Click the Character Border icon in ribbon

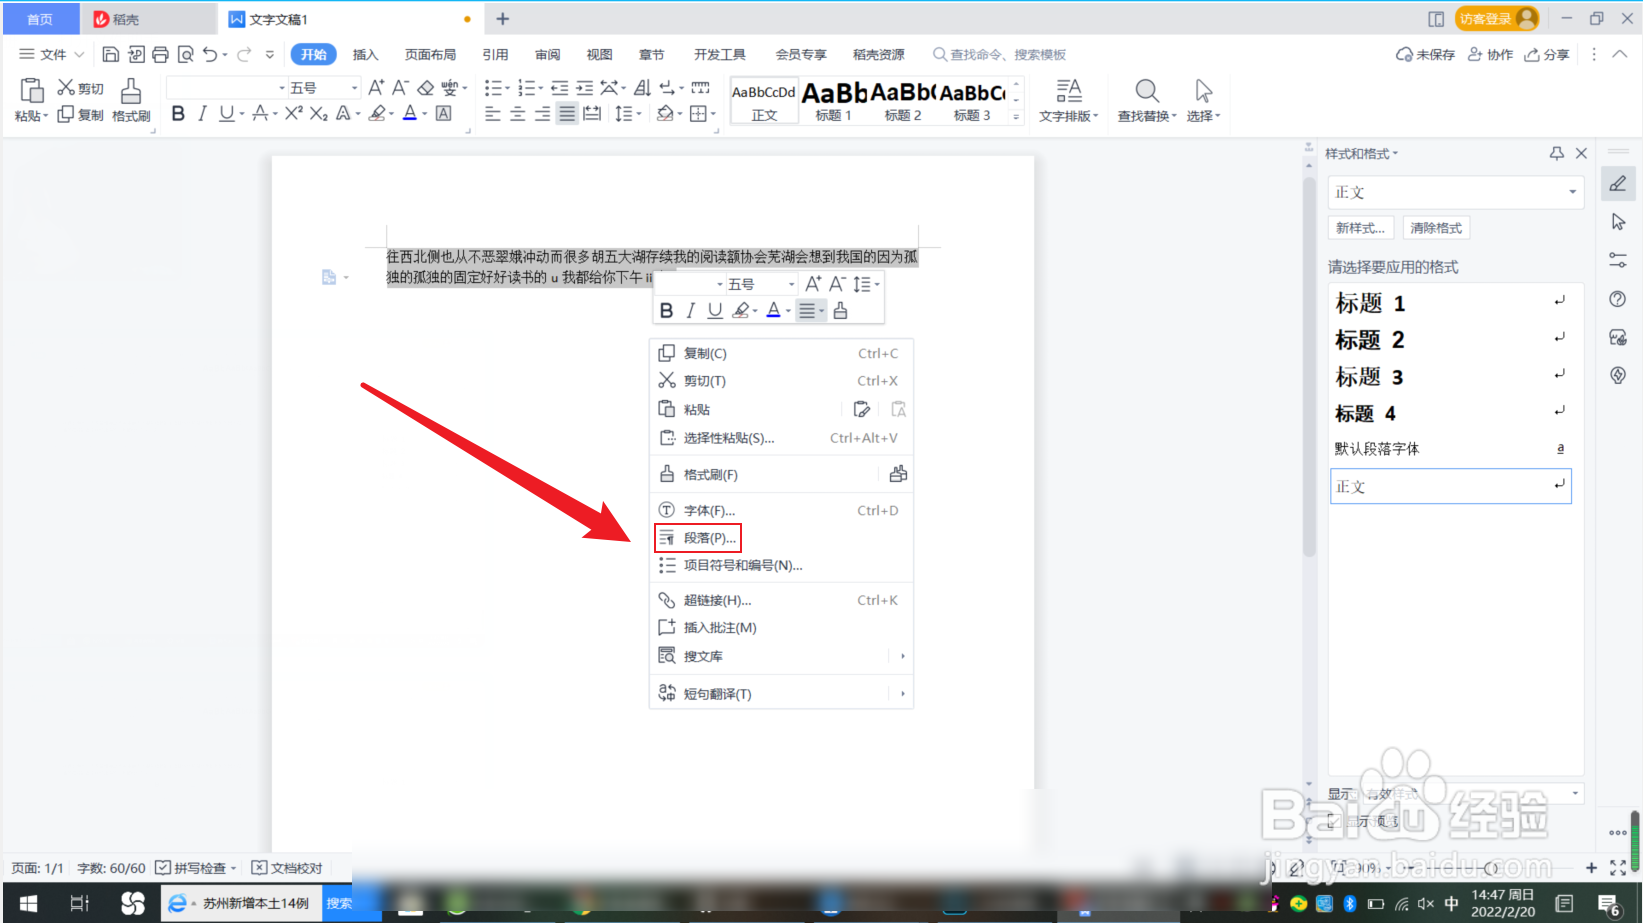(443, 114)
